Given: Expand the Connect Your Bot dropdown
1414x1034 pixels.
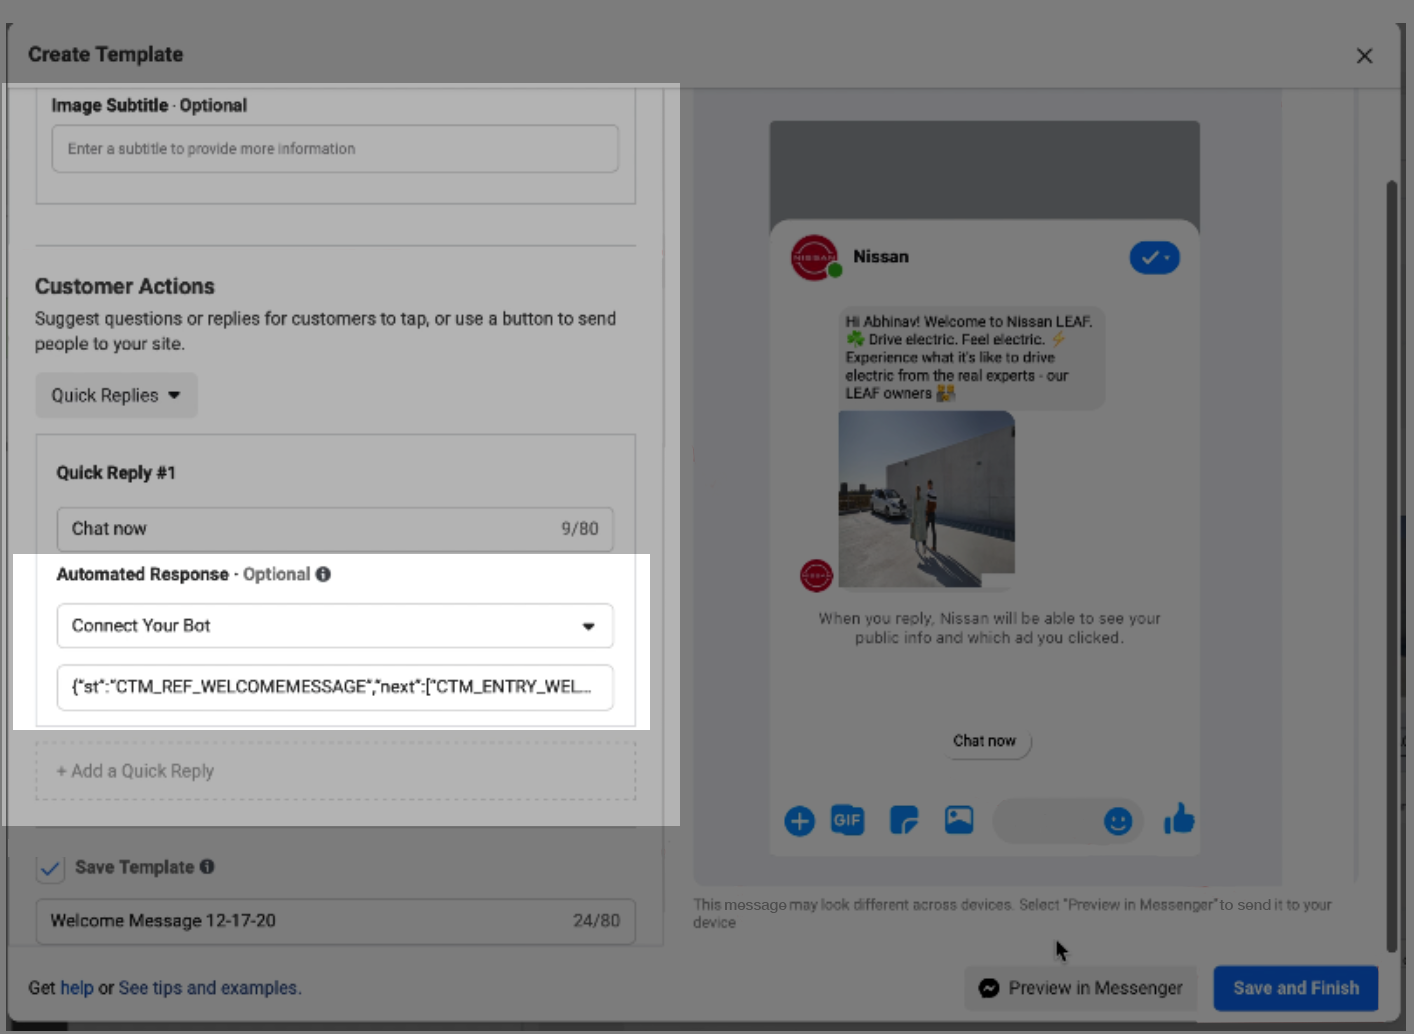Looking at the screenshot, I should coord(335,626).
